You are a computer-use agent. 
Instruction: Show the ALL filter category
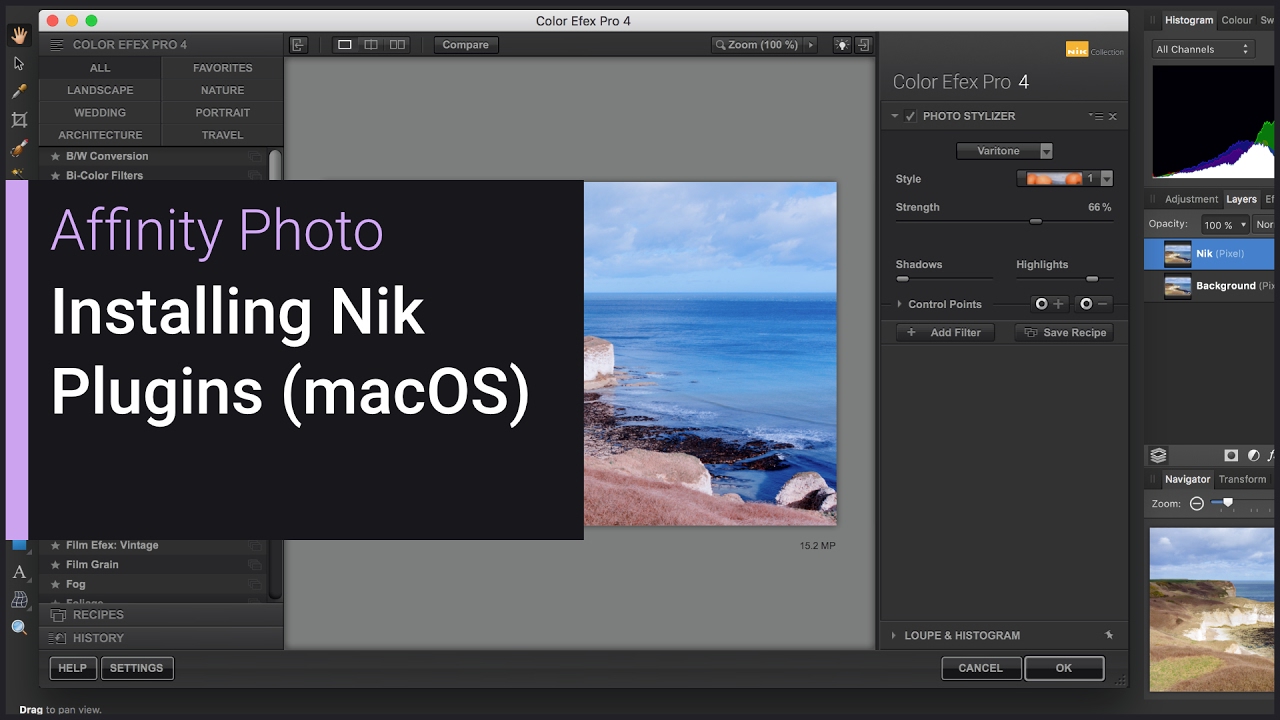[x=100, y=68]
